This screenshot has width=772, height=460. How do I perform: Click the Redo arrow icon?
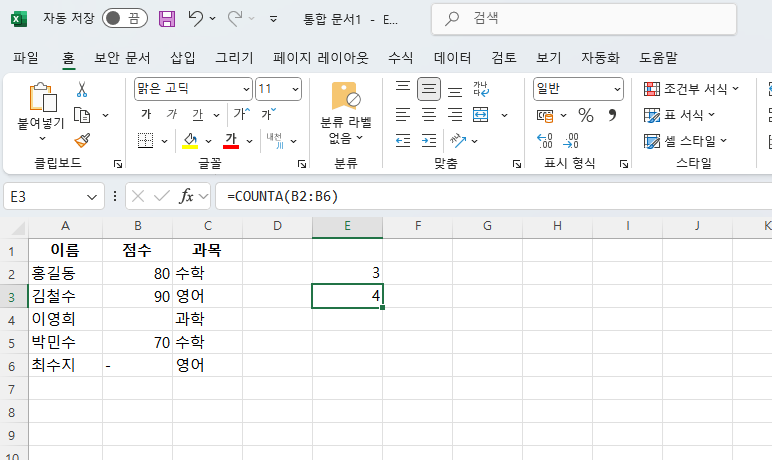click(234, 19)
